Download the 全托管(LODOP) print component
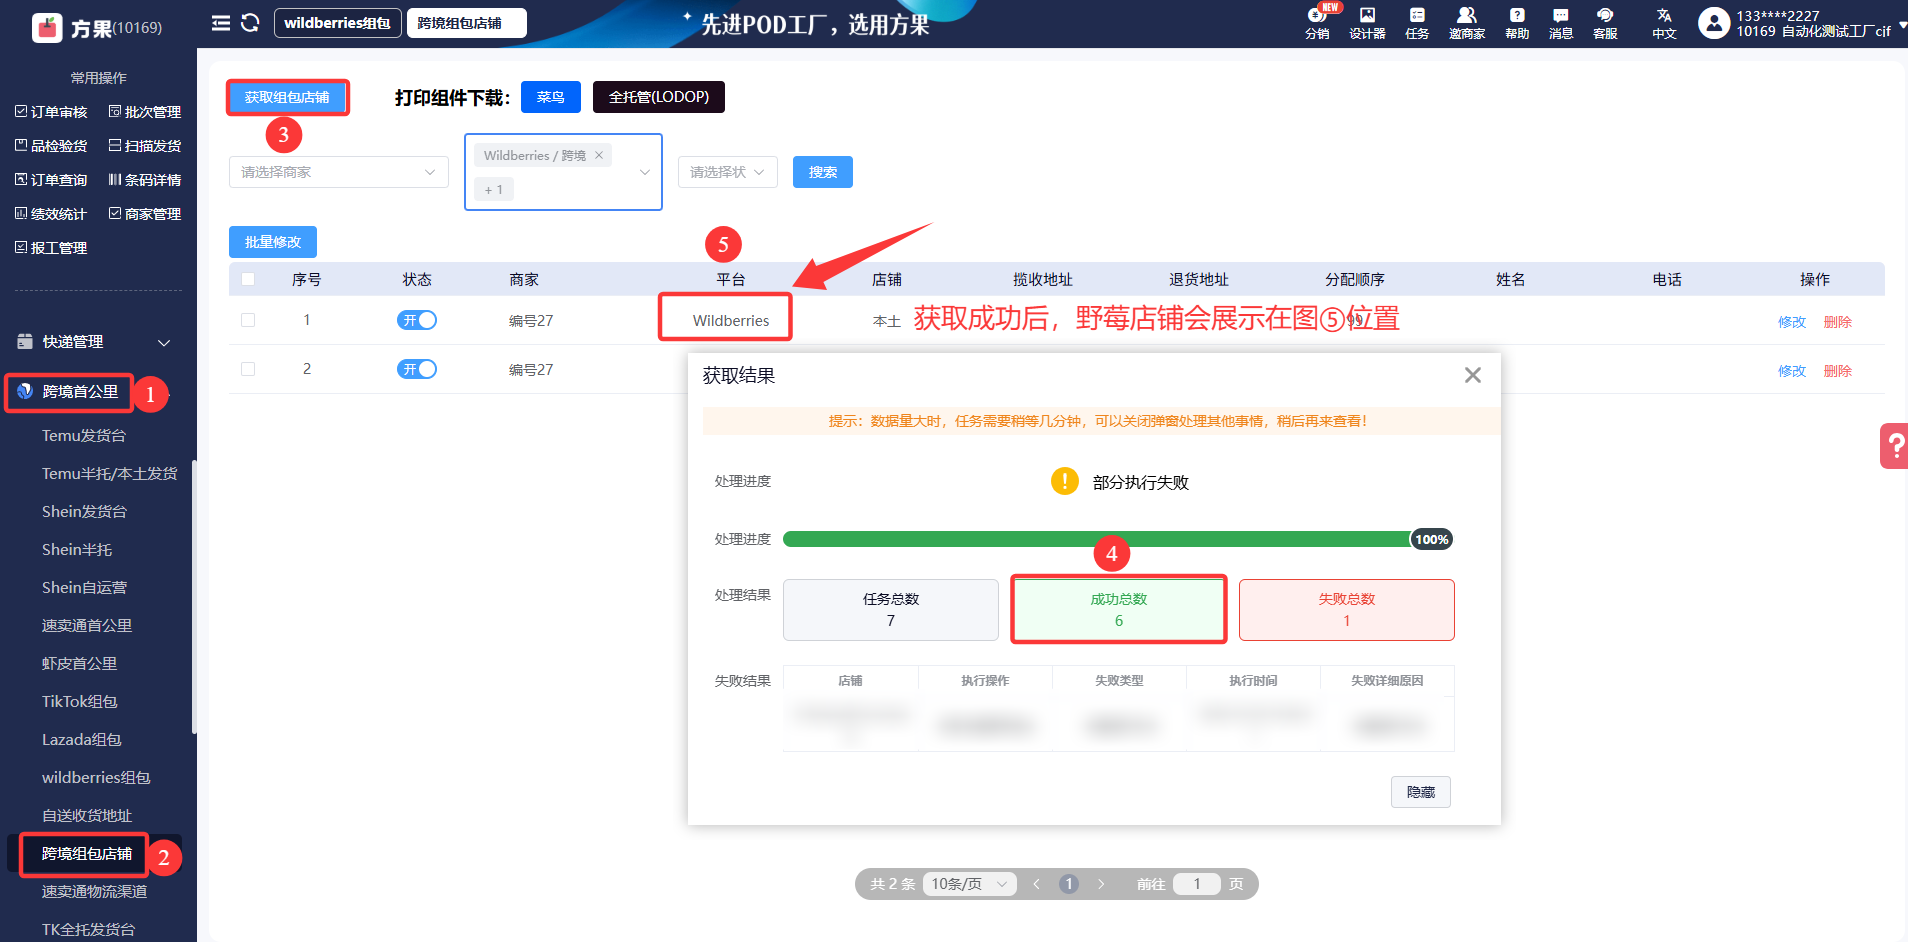This screenshot has height=942, width=1908. tap(659, 97)
